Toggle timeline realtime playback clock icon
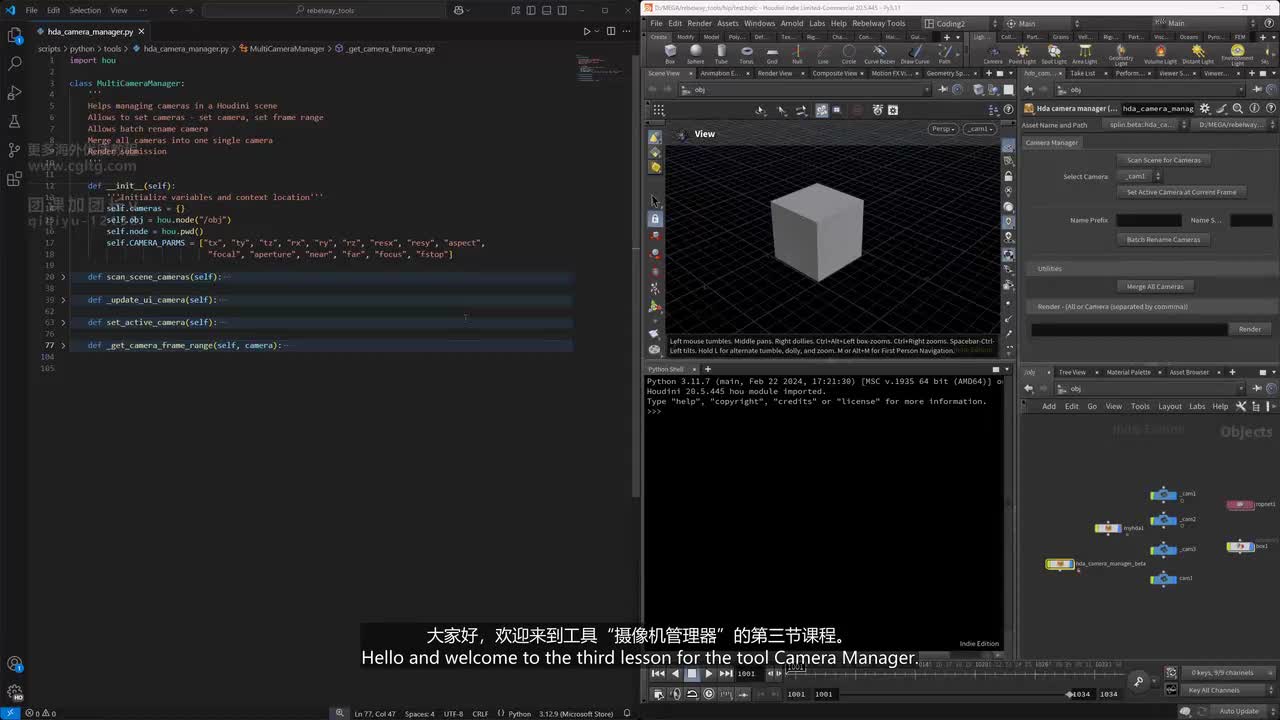 click(x=709, y=694)
